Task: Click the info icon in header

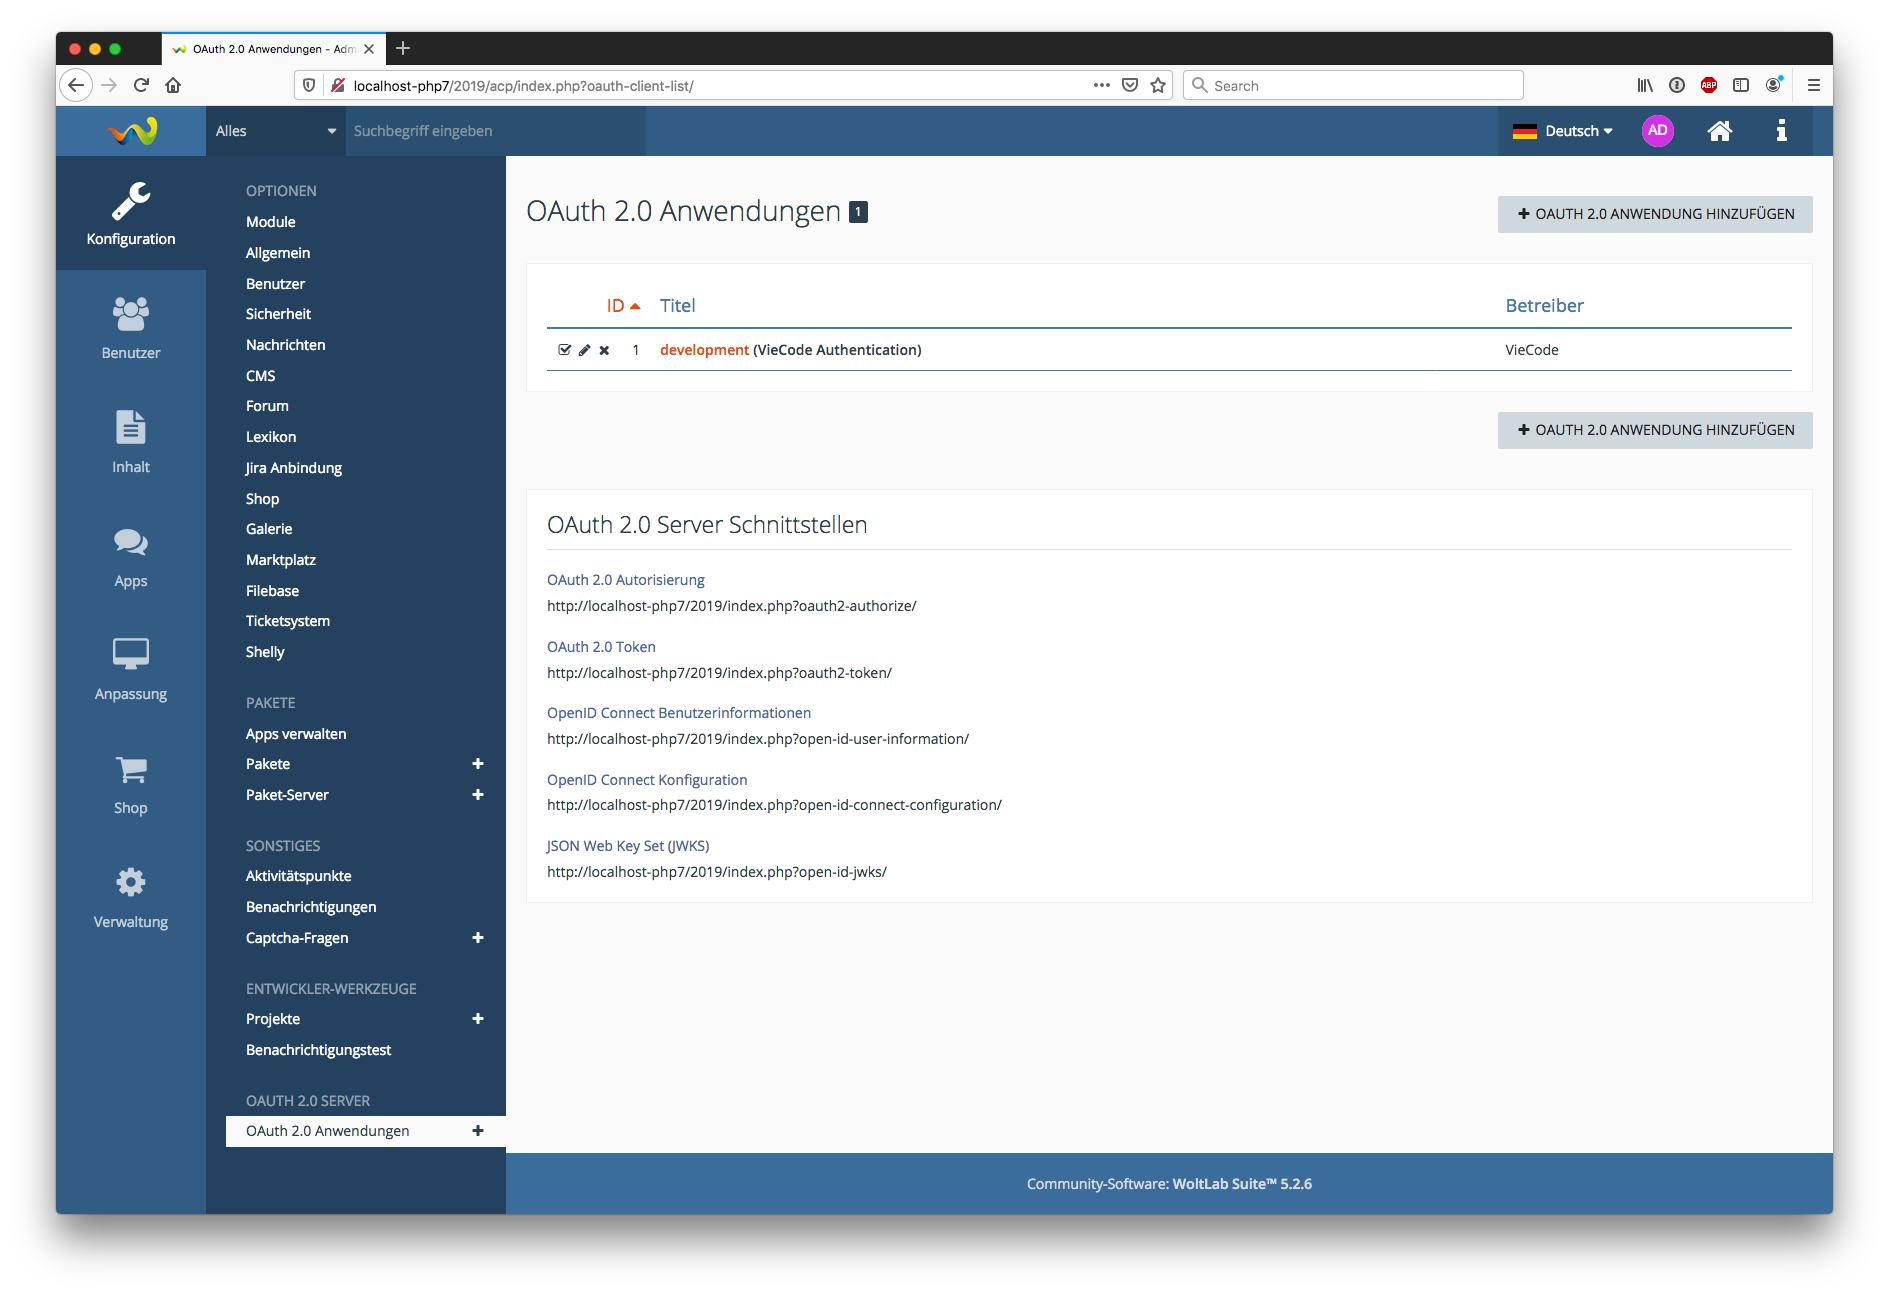Action: click(1781, 131)
